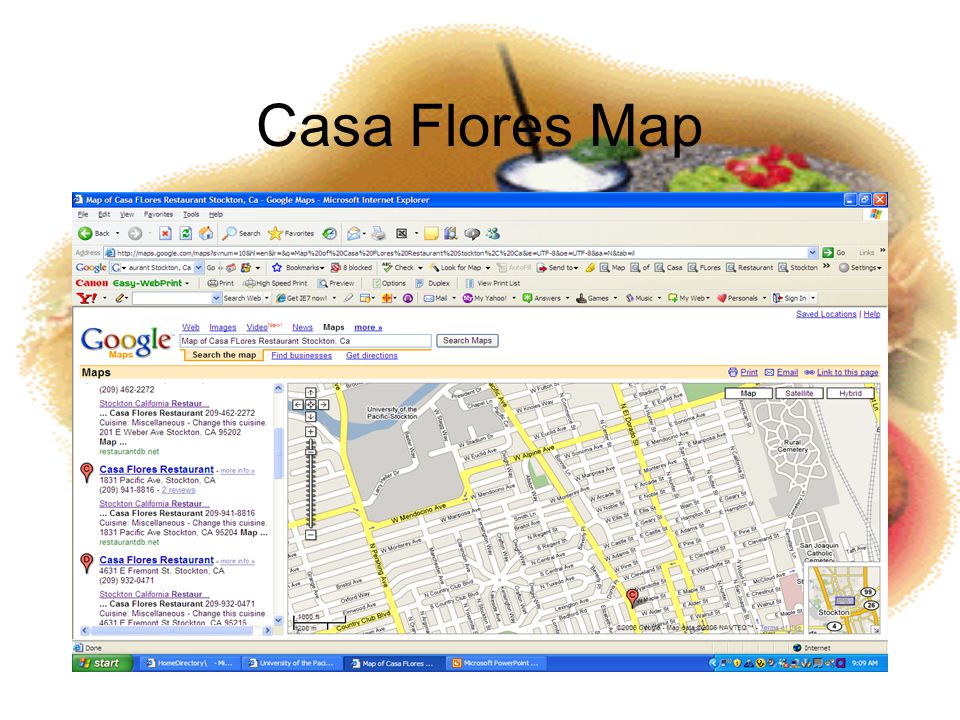Go to the Home page icon
This screenshot has height=720, width=960.
(206, 233)
